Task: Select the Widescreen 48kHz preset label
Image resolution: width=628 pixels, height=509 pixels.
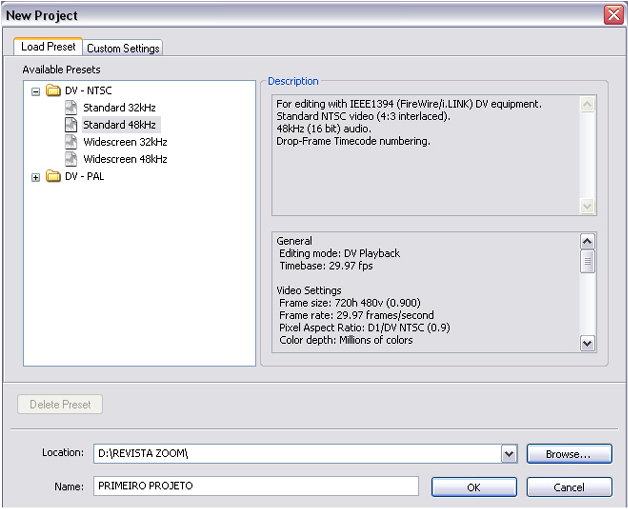Action: [125, 159]
